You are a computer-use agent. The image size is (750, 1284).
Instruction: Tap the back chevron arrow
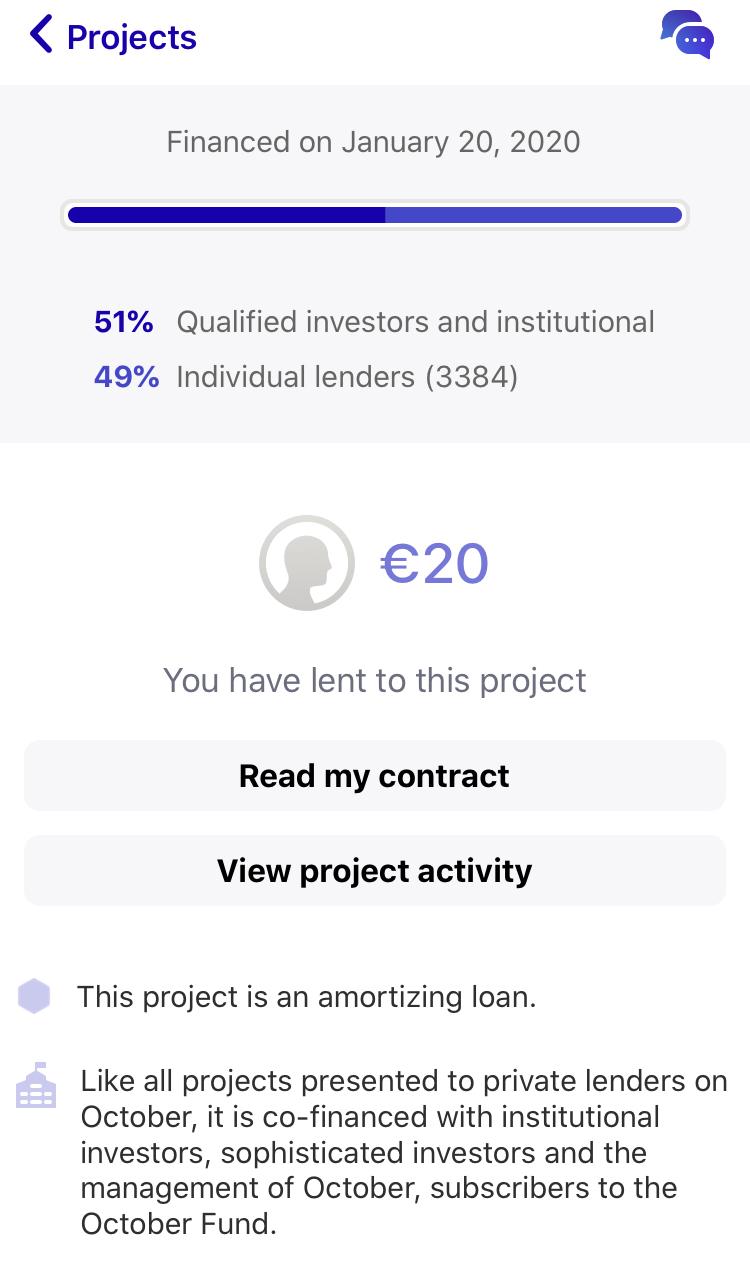[41, 36]
